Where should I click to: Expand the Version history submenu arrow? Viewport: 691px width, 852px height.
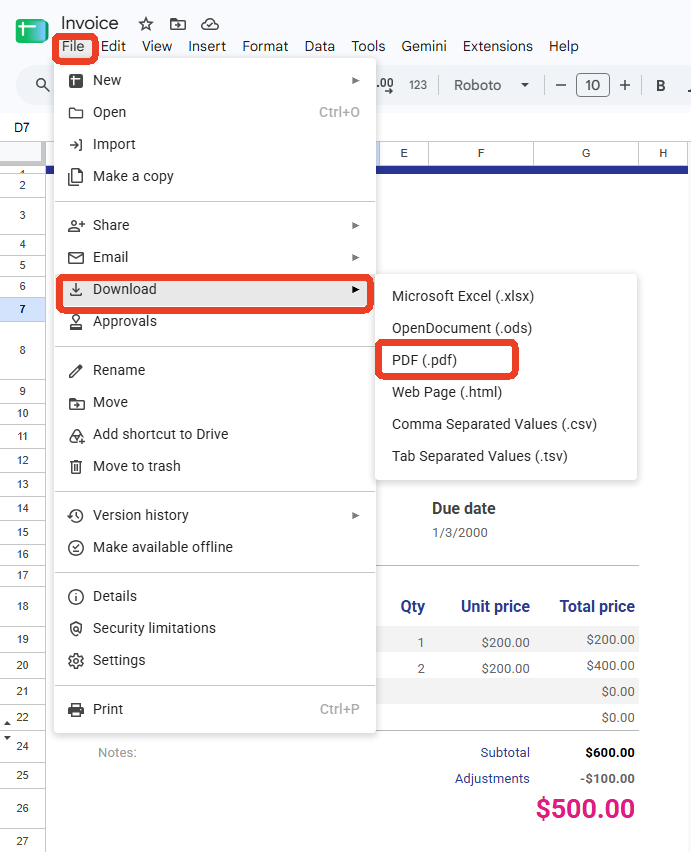click(x=355, y=516)
